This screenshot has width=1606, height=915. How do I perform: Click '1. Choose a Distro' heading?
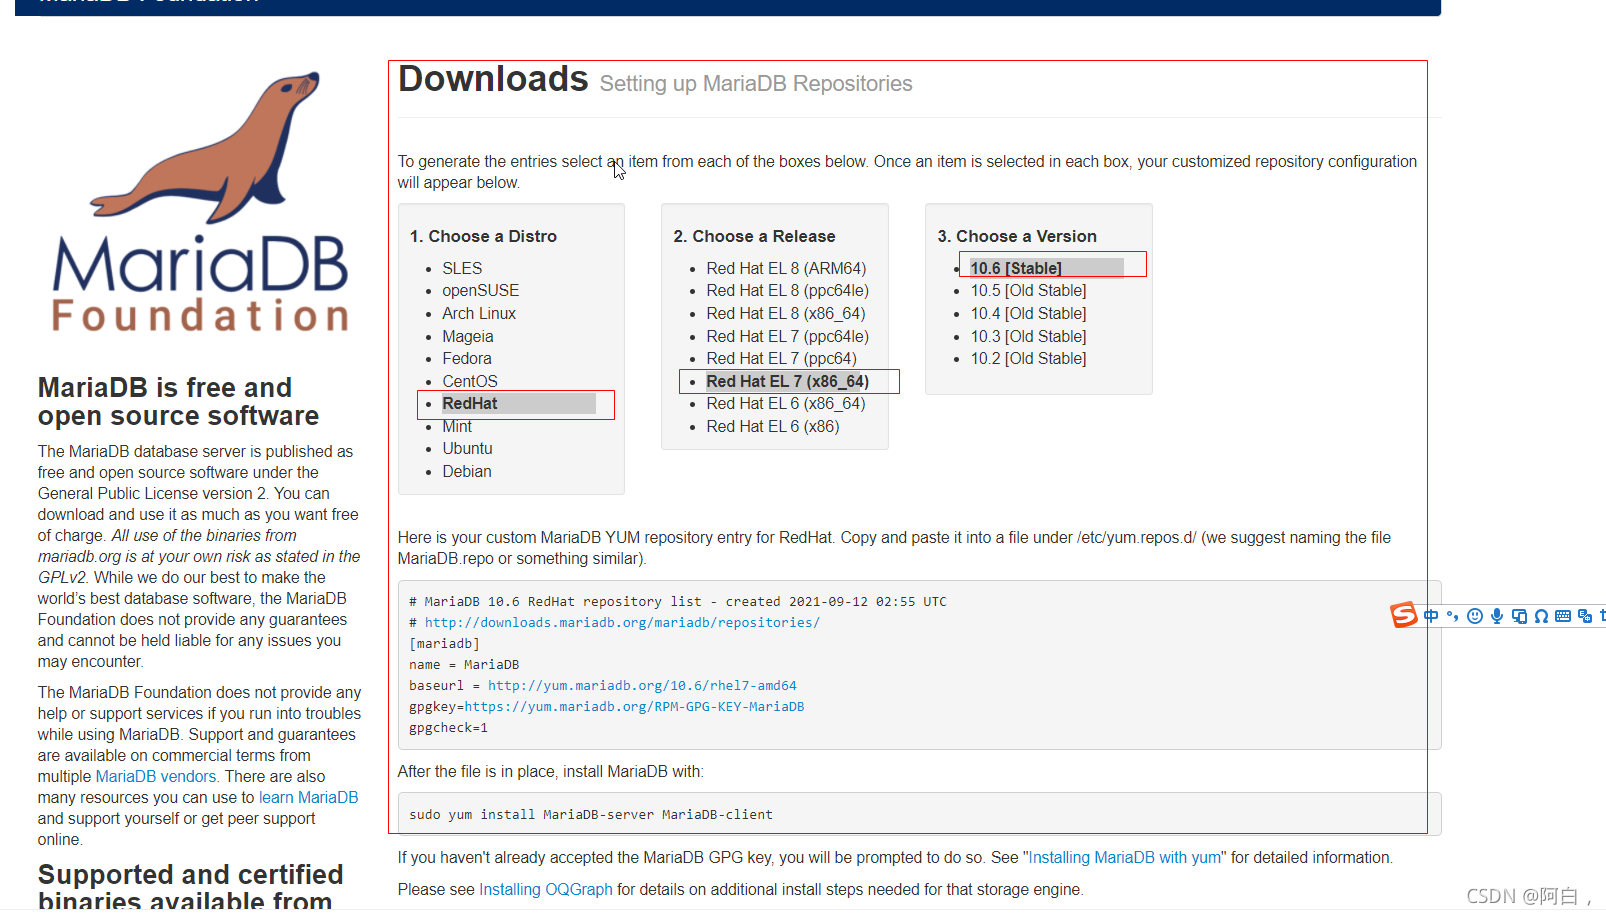point(483,236)
